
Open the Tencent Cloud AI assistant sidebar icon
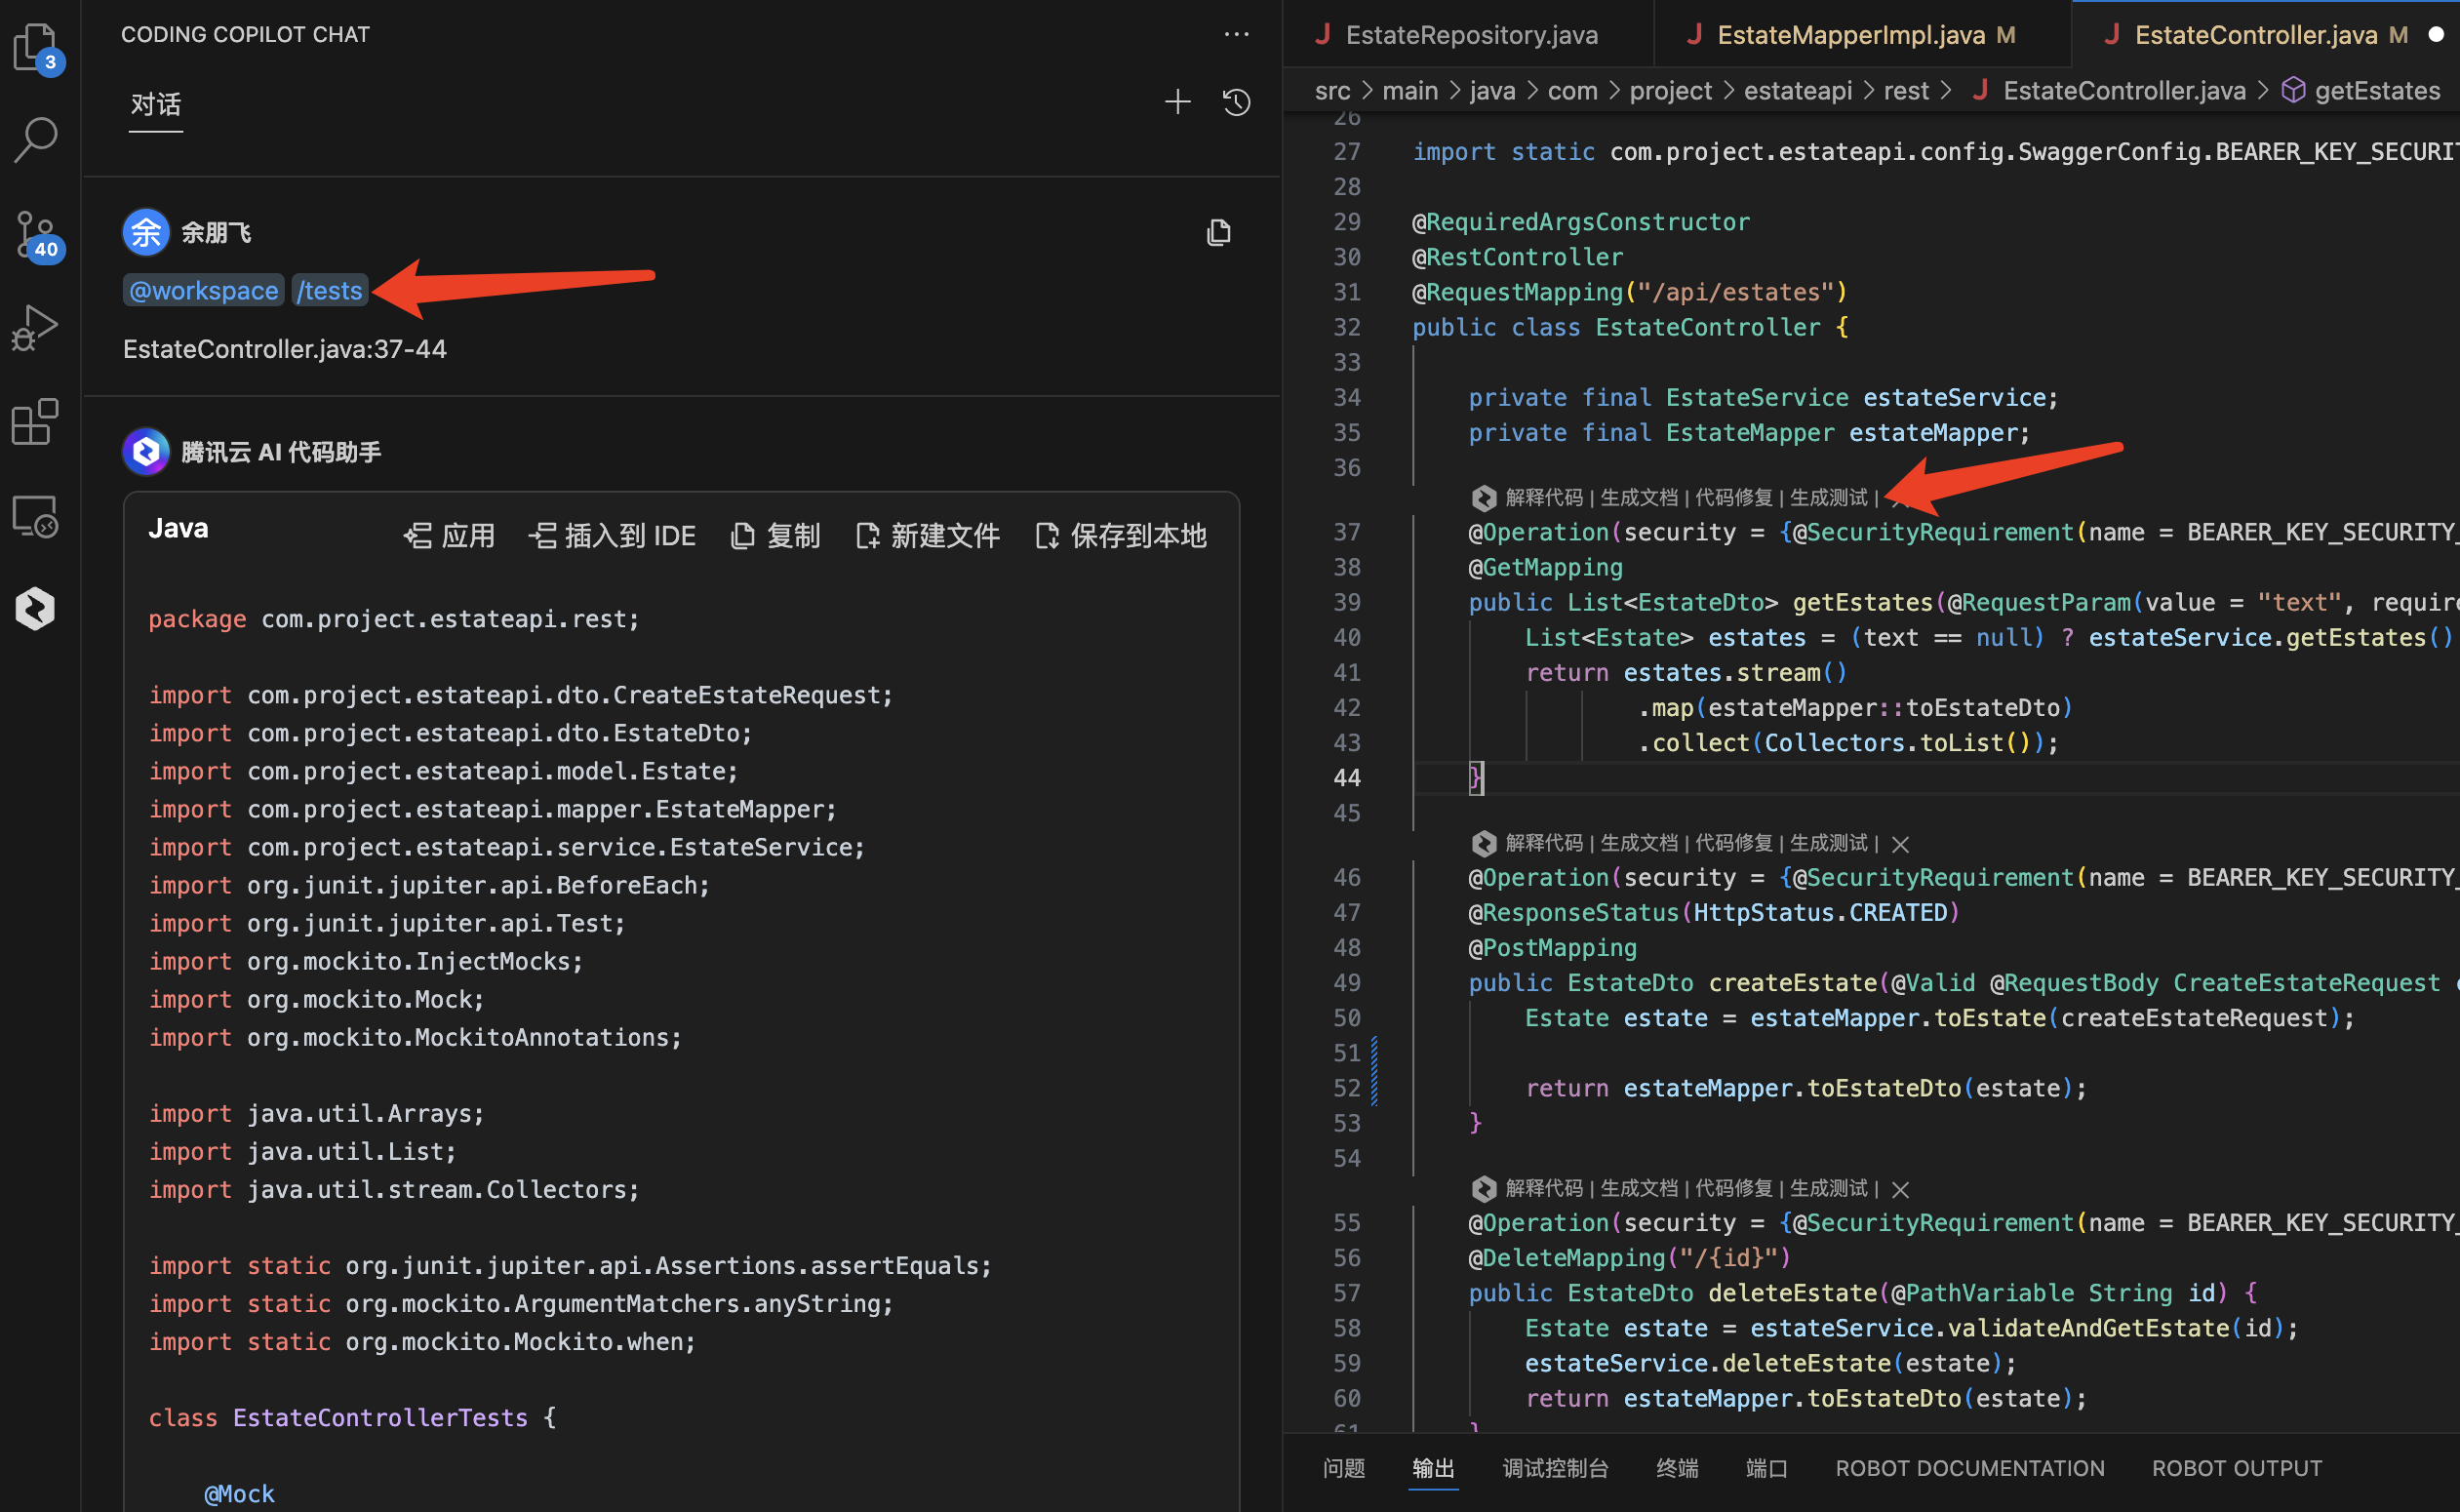36,608
